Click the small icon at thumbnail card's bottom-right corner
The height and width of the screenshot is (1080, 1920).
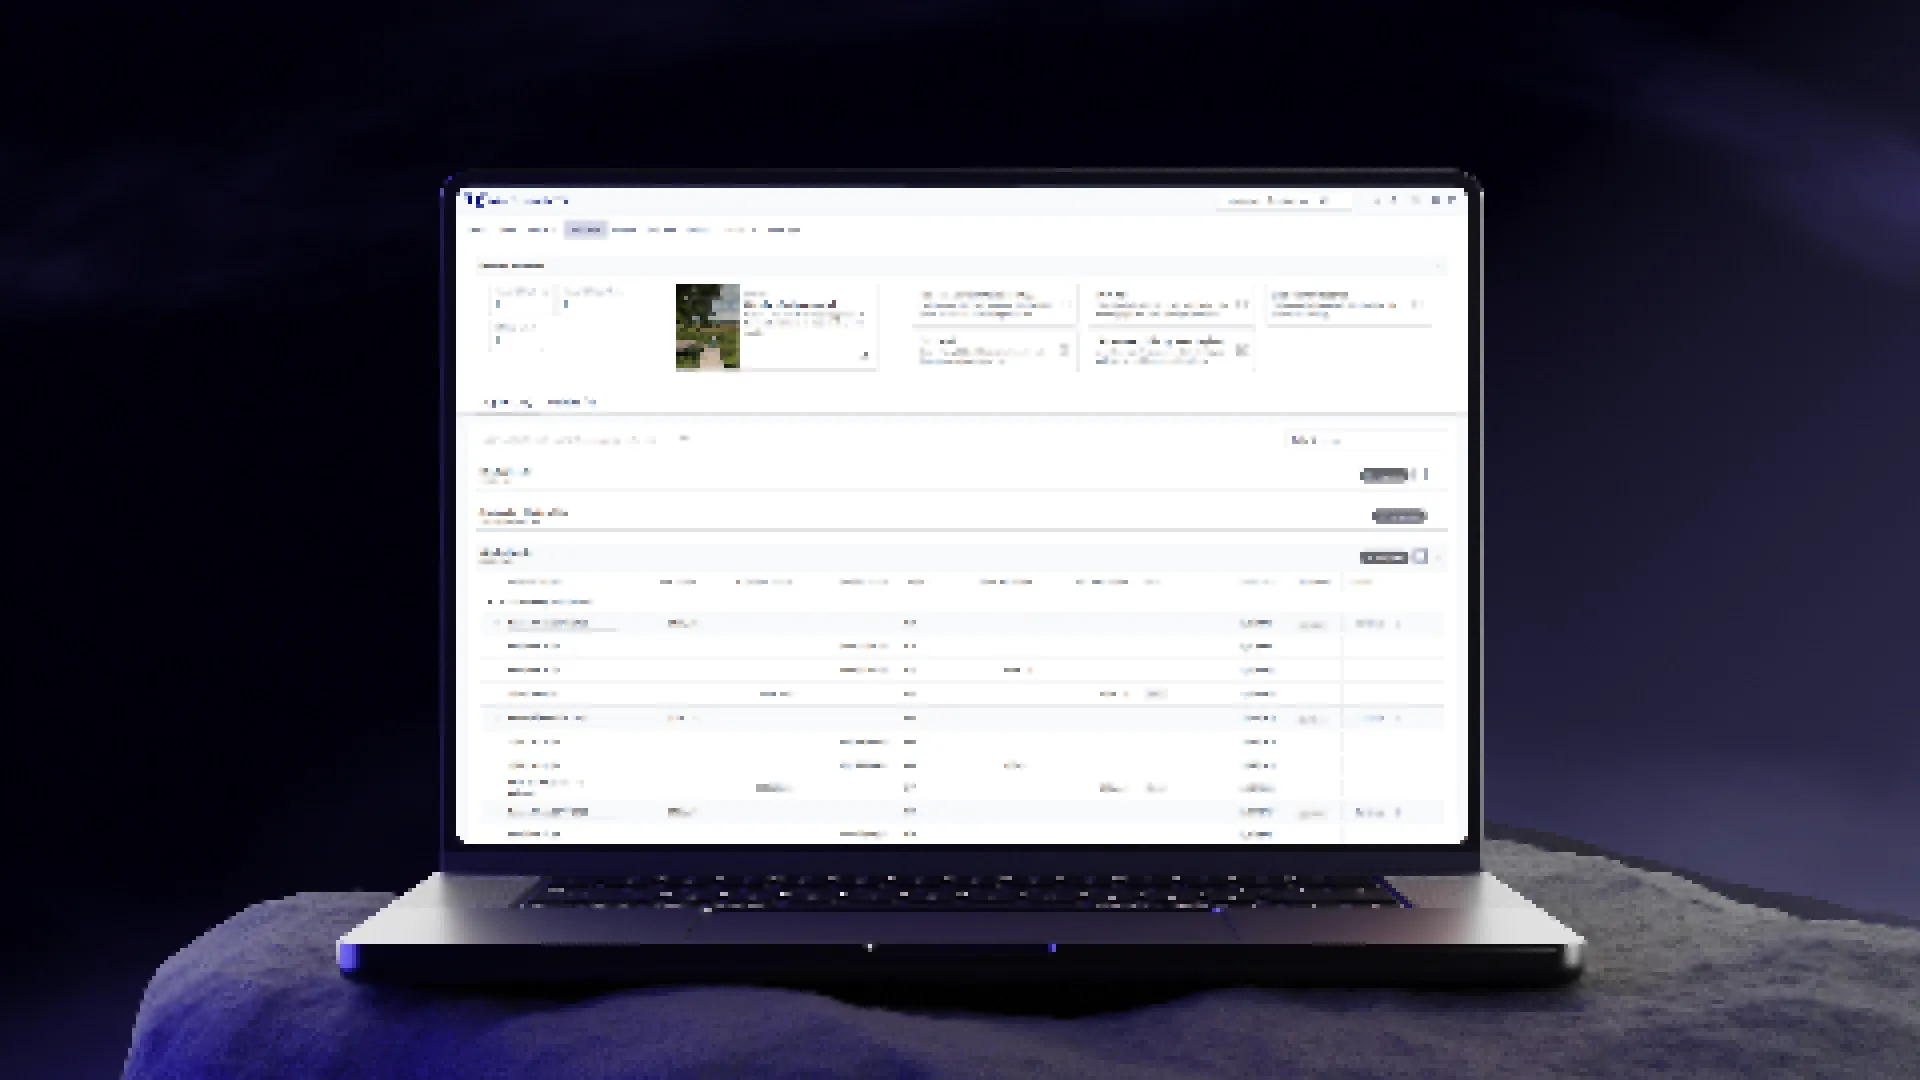point(865,355)
